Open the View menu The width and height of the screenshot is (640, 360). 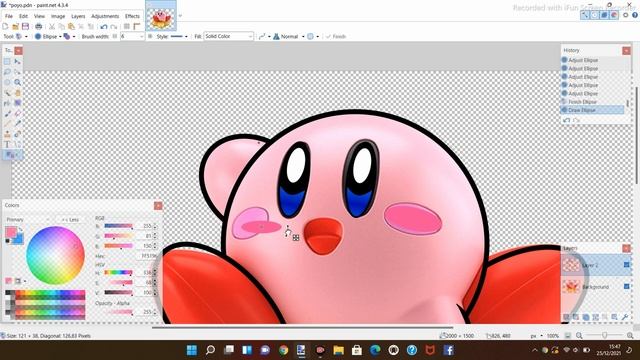point(39,16)
